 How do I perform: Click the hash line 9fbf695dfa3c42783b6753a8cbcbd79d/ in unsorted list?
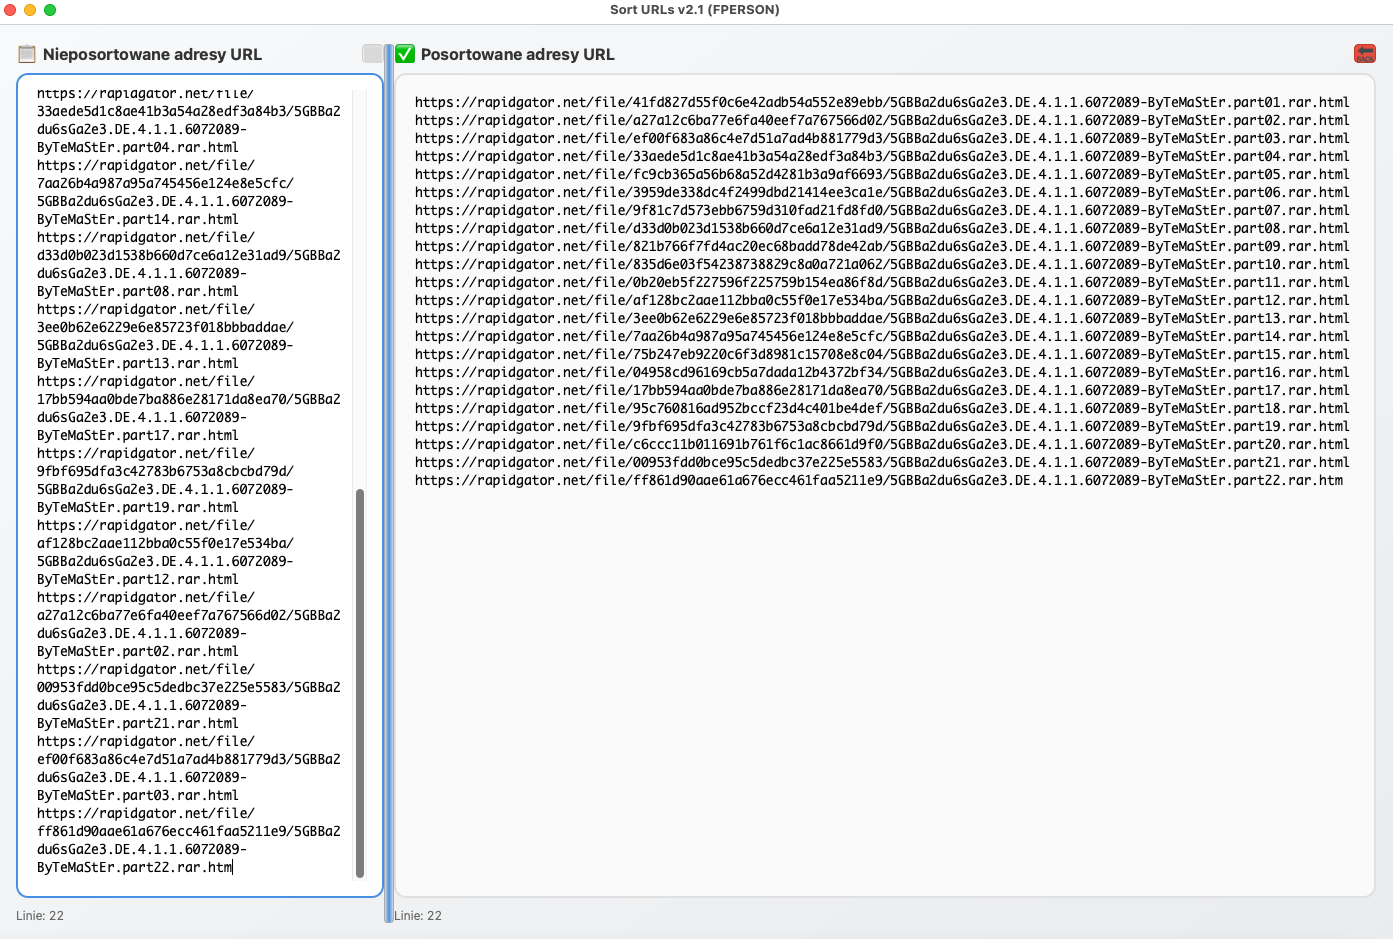click(x=165, y=471)
